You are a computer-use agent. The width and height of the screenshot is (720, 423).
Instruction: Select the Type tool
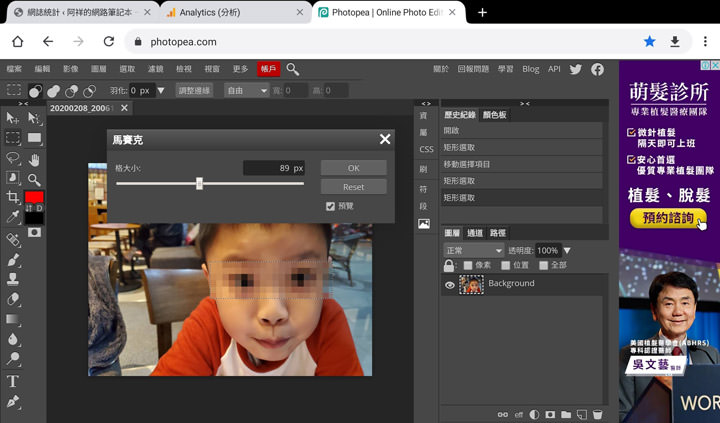point(13,381)
